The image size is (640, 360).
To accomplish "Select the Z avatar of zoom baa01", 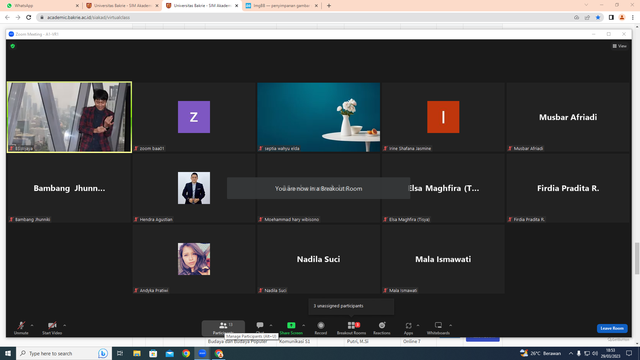I will click(x=194, y=117).
